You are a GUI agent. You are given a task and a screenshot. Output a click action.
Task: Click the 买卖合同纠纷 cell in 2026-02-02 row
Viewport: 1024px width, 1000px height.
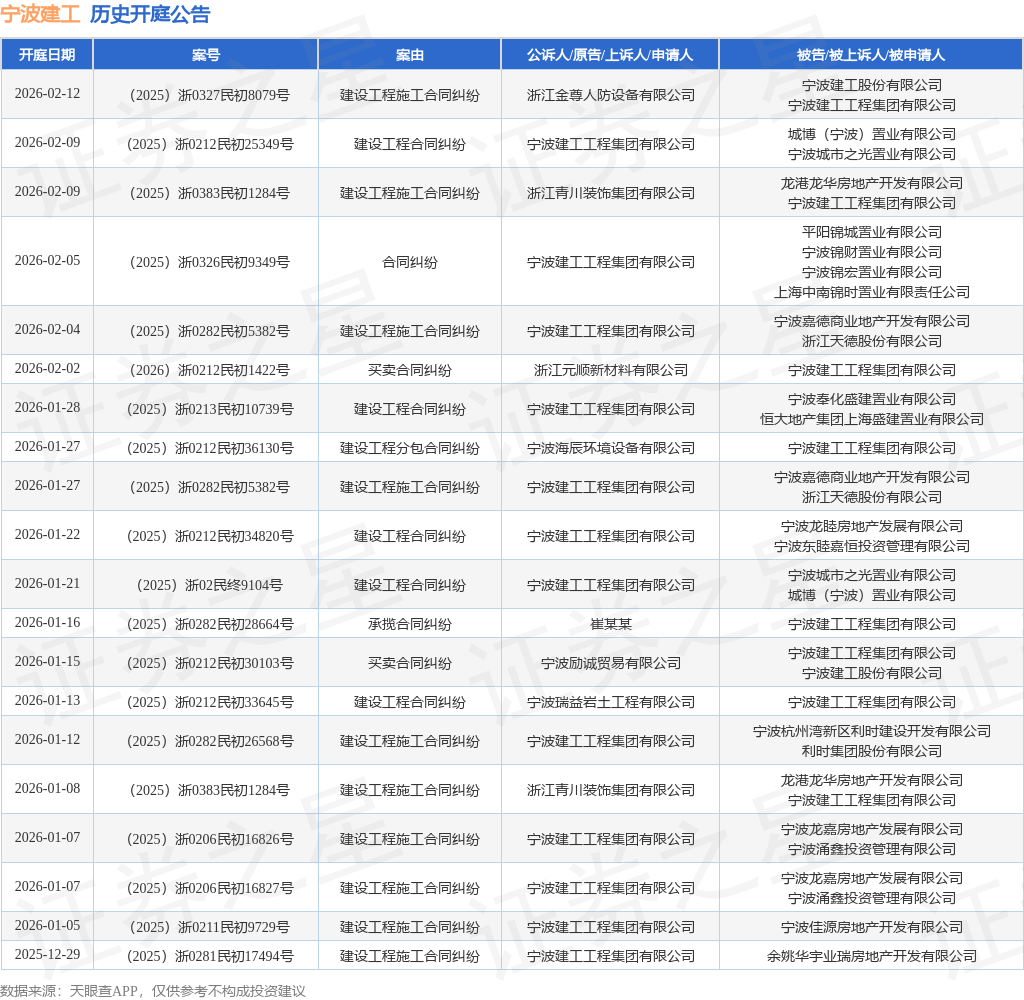409,370
